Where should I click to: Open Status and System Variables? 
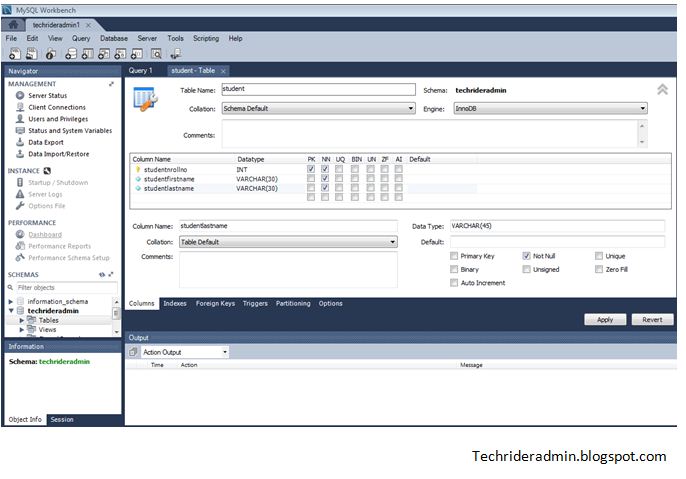pyautogui.click(x=70, y=130)
